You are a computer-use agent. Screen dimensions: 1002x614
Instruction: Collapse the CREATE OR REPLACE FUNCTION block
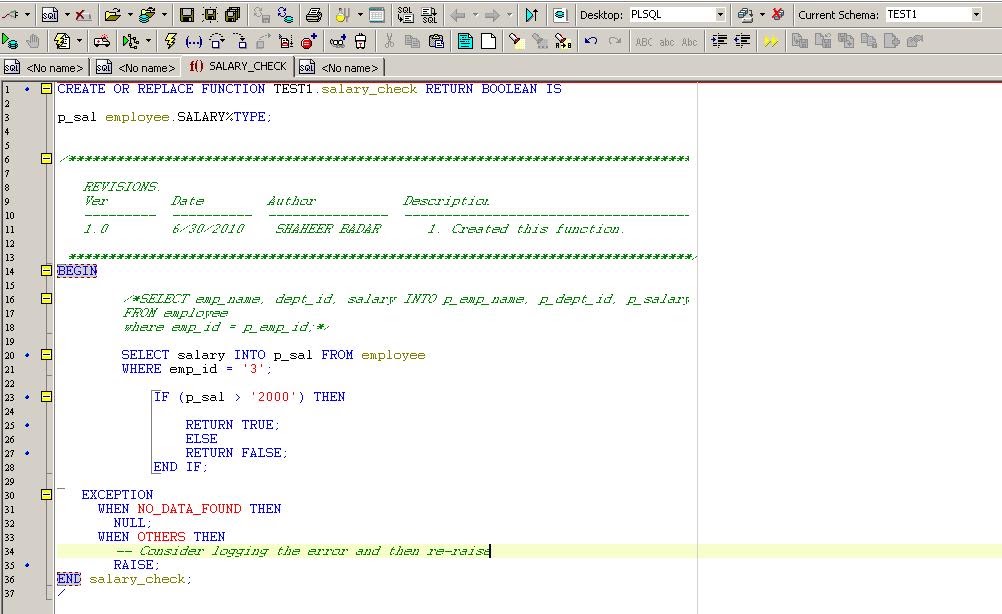46,89
